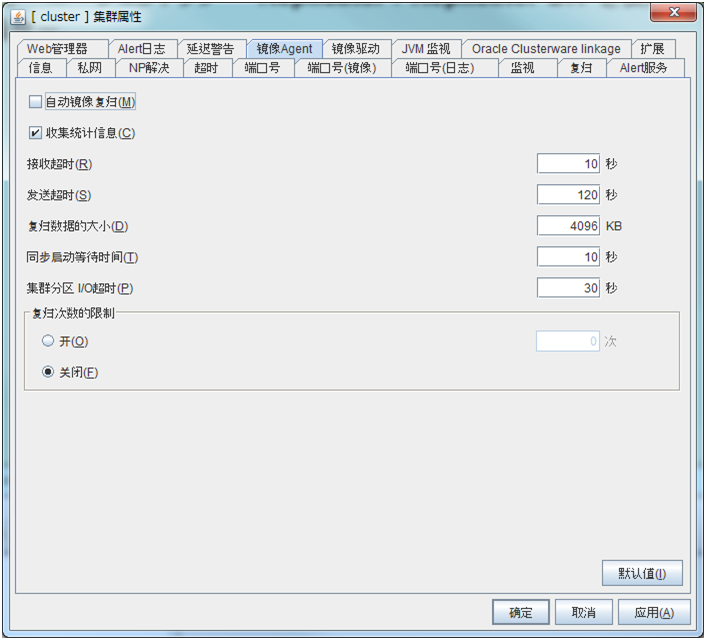Screen dimensions: 706x640
Task: Click the 同步启动等待时间(T) label
Action: (82, 257)
